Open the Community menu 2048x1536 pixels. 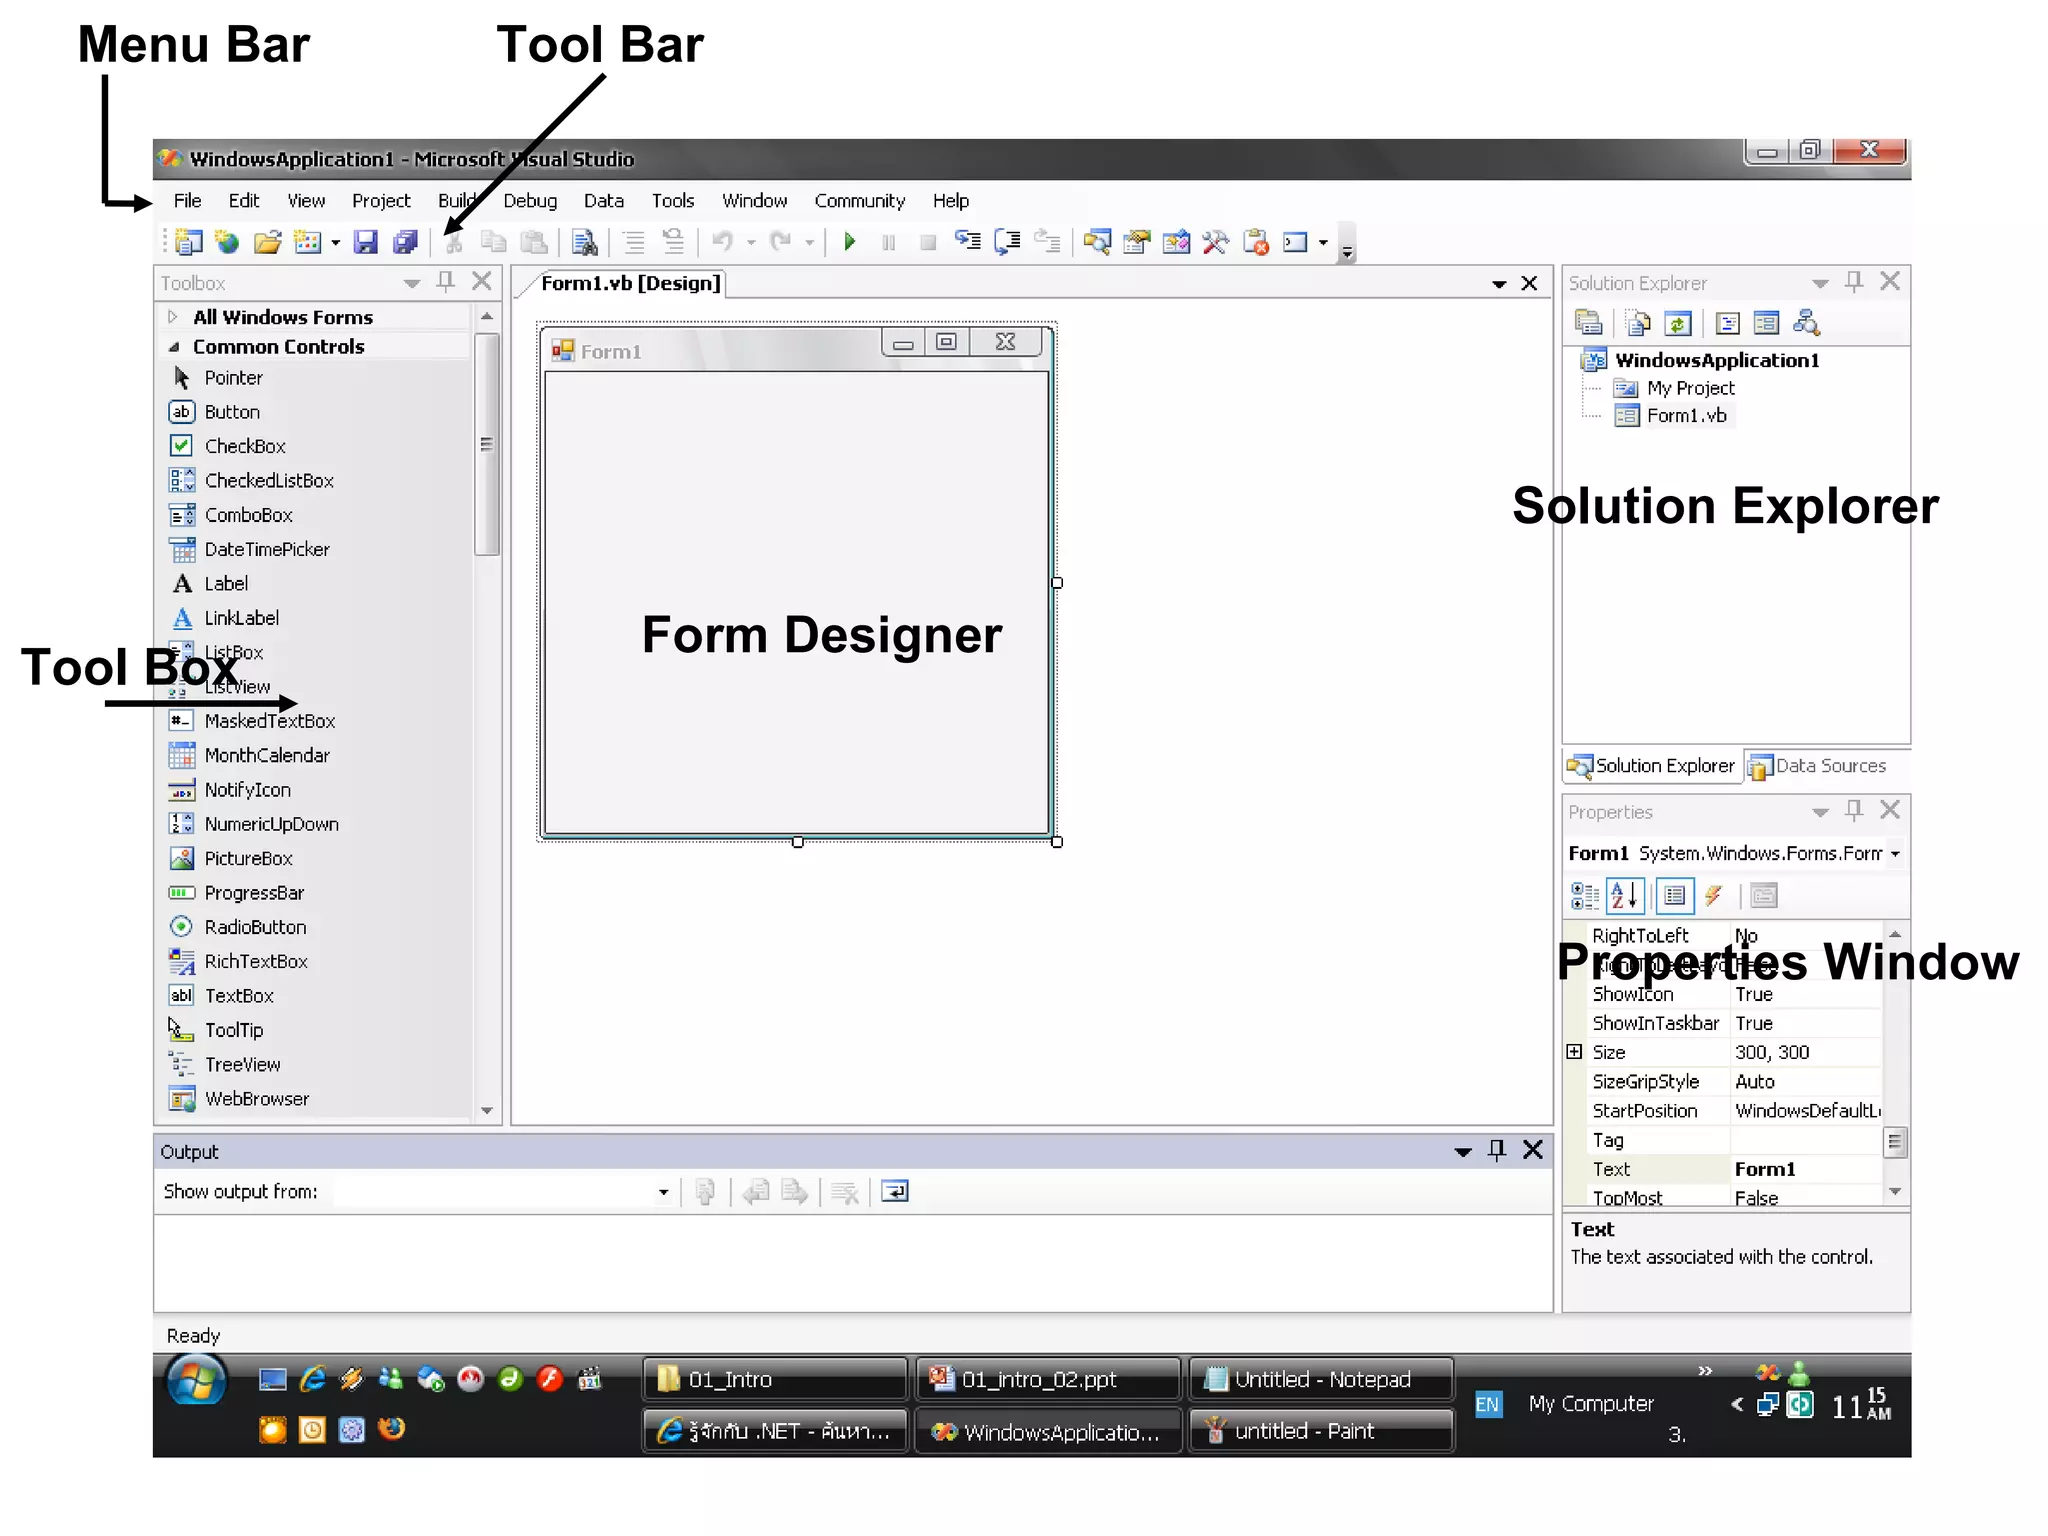pyautogui.click(x=860, y=201)
